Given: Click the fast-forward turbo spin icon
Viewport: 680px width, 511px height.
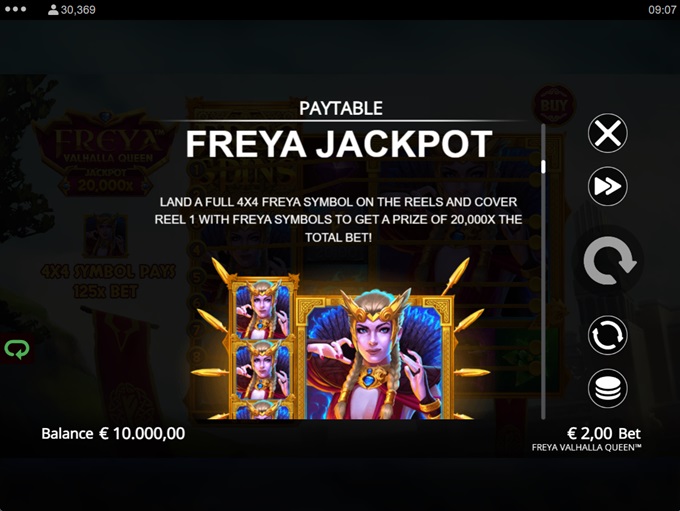Looking at the screenshot, I should [607, 186].
